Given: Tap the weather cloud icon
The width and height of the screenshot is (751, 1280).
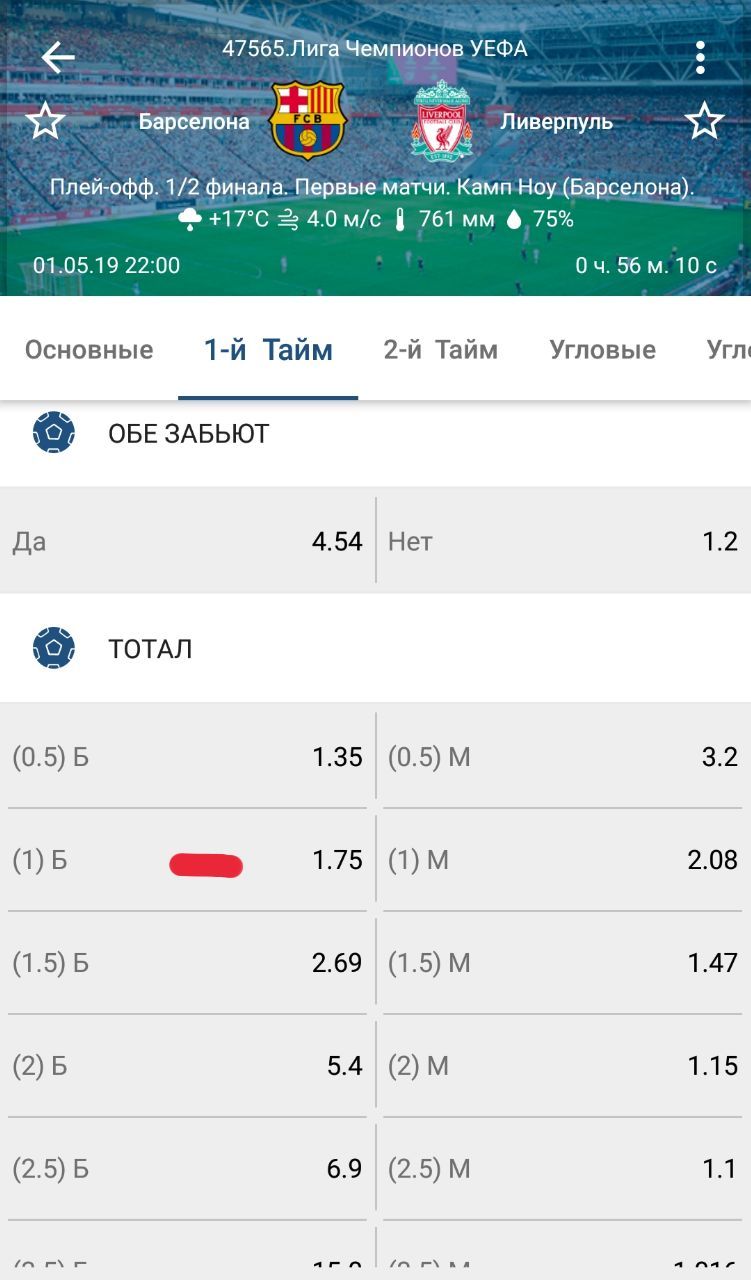Looking at the screenshot, I should point(190,220).
